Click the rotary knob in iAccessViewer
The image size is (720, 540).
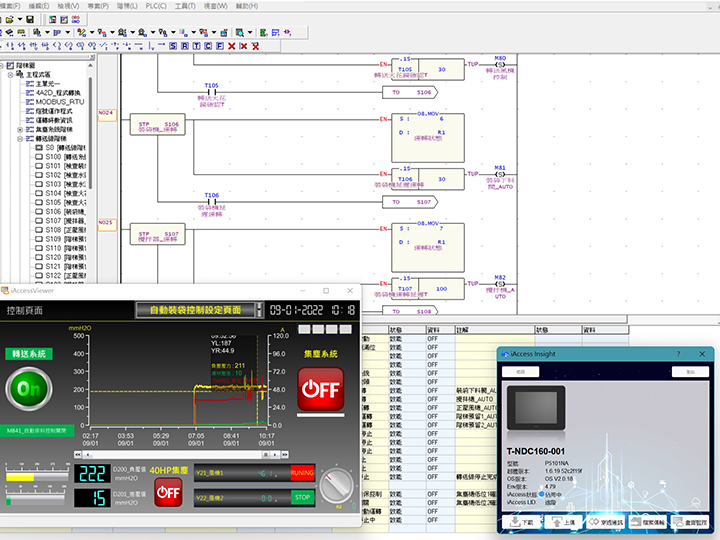pos(337,486)
